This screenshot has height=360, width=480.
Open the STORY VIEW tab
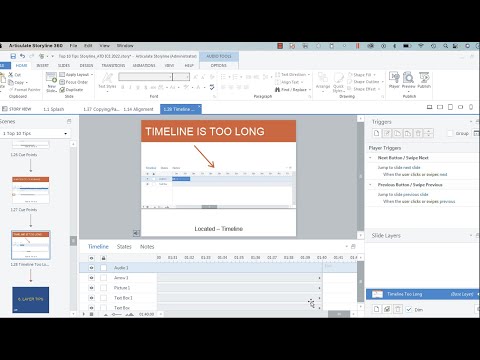tap(17, 109)
